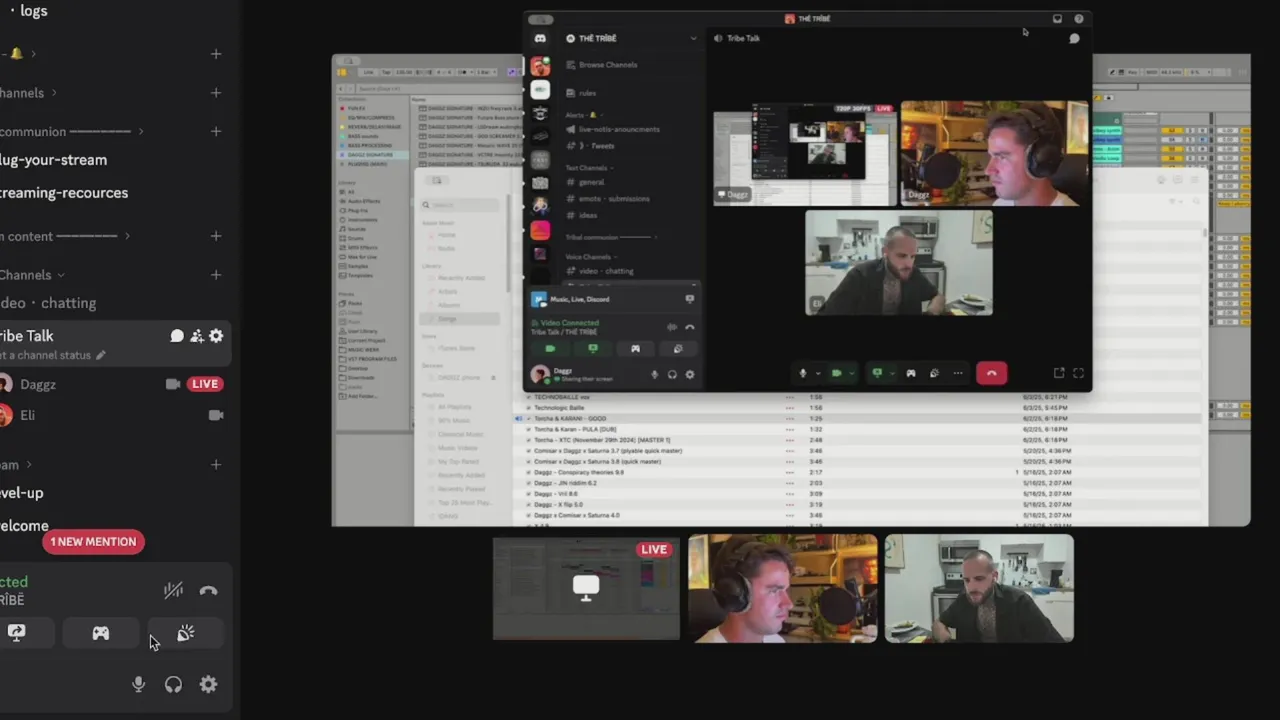Click the pop-out icon in streamed call controls
Image resolution: width=1280 pixels, height=720 pixels.
coord(1059,373)
